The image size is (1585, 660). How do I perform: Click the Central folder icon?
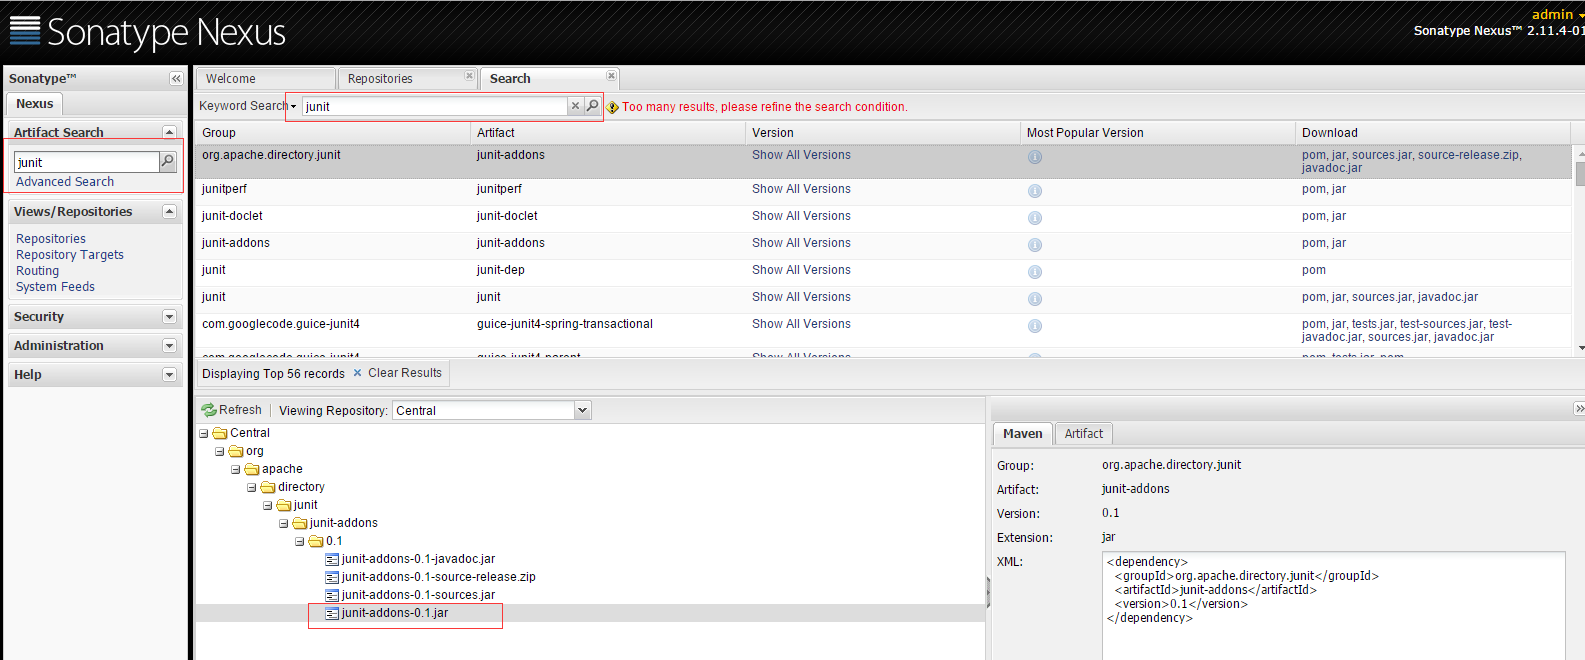[x=220, y=433]
